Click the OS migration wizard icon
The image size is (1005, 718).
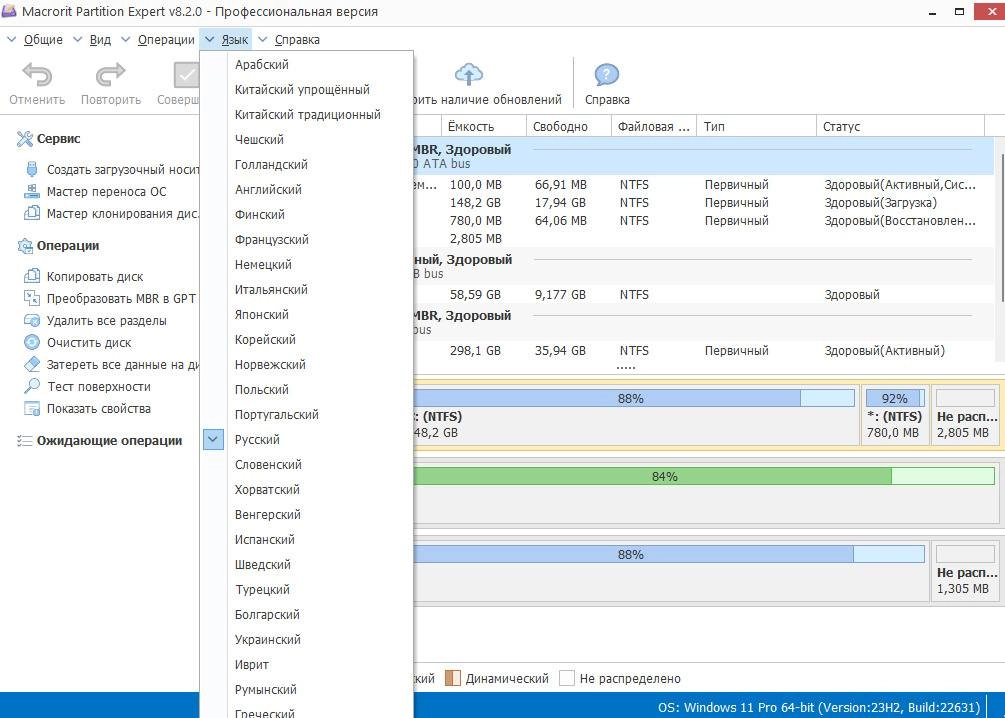(x=31, y=191)
